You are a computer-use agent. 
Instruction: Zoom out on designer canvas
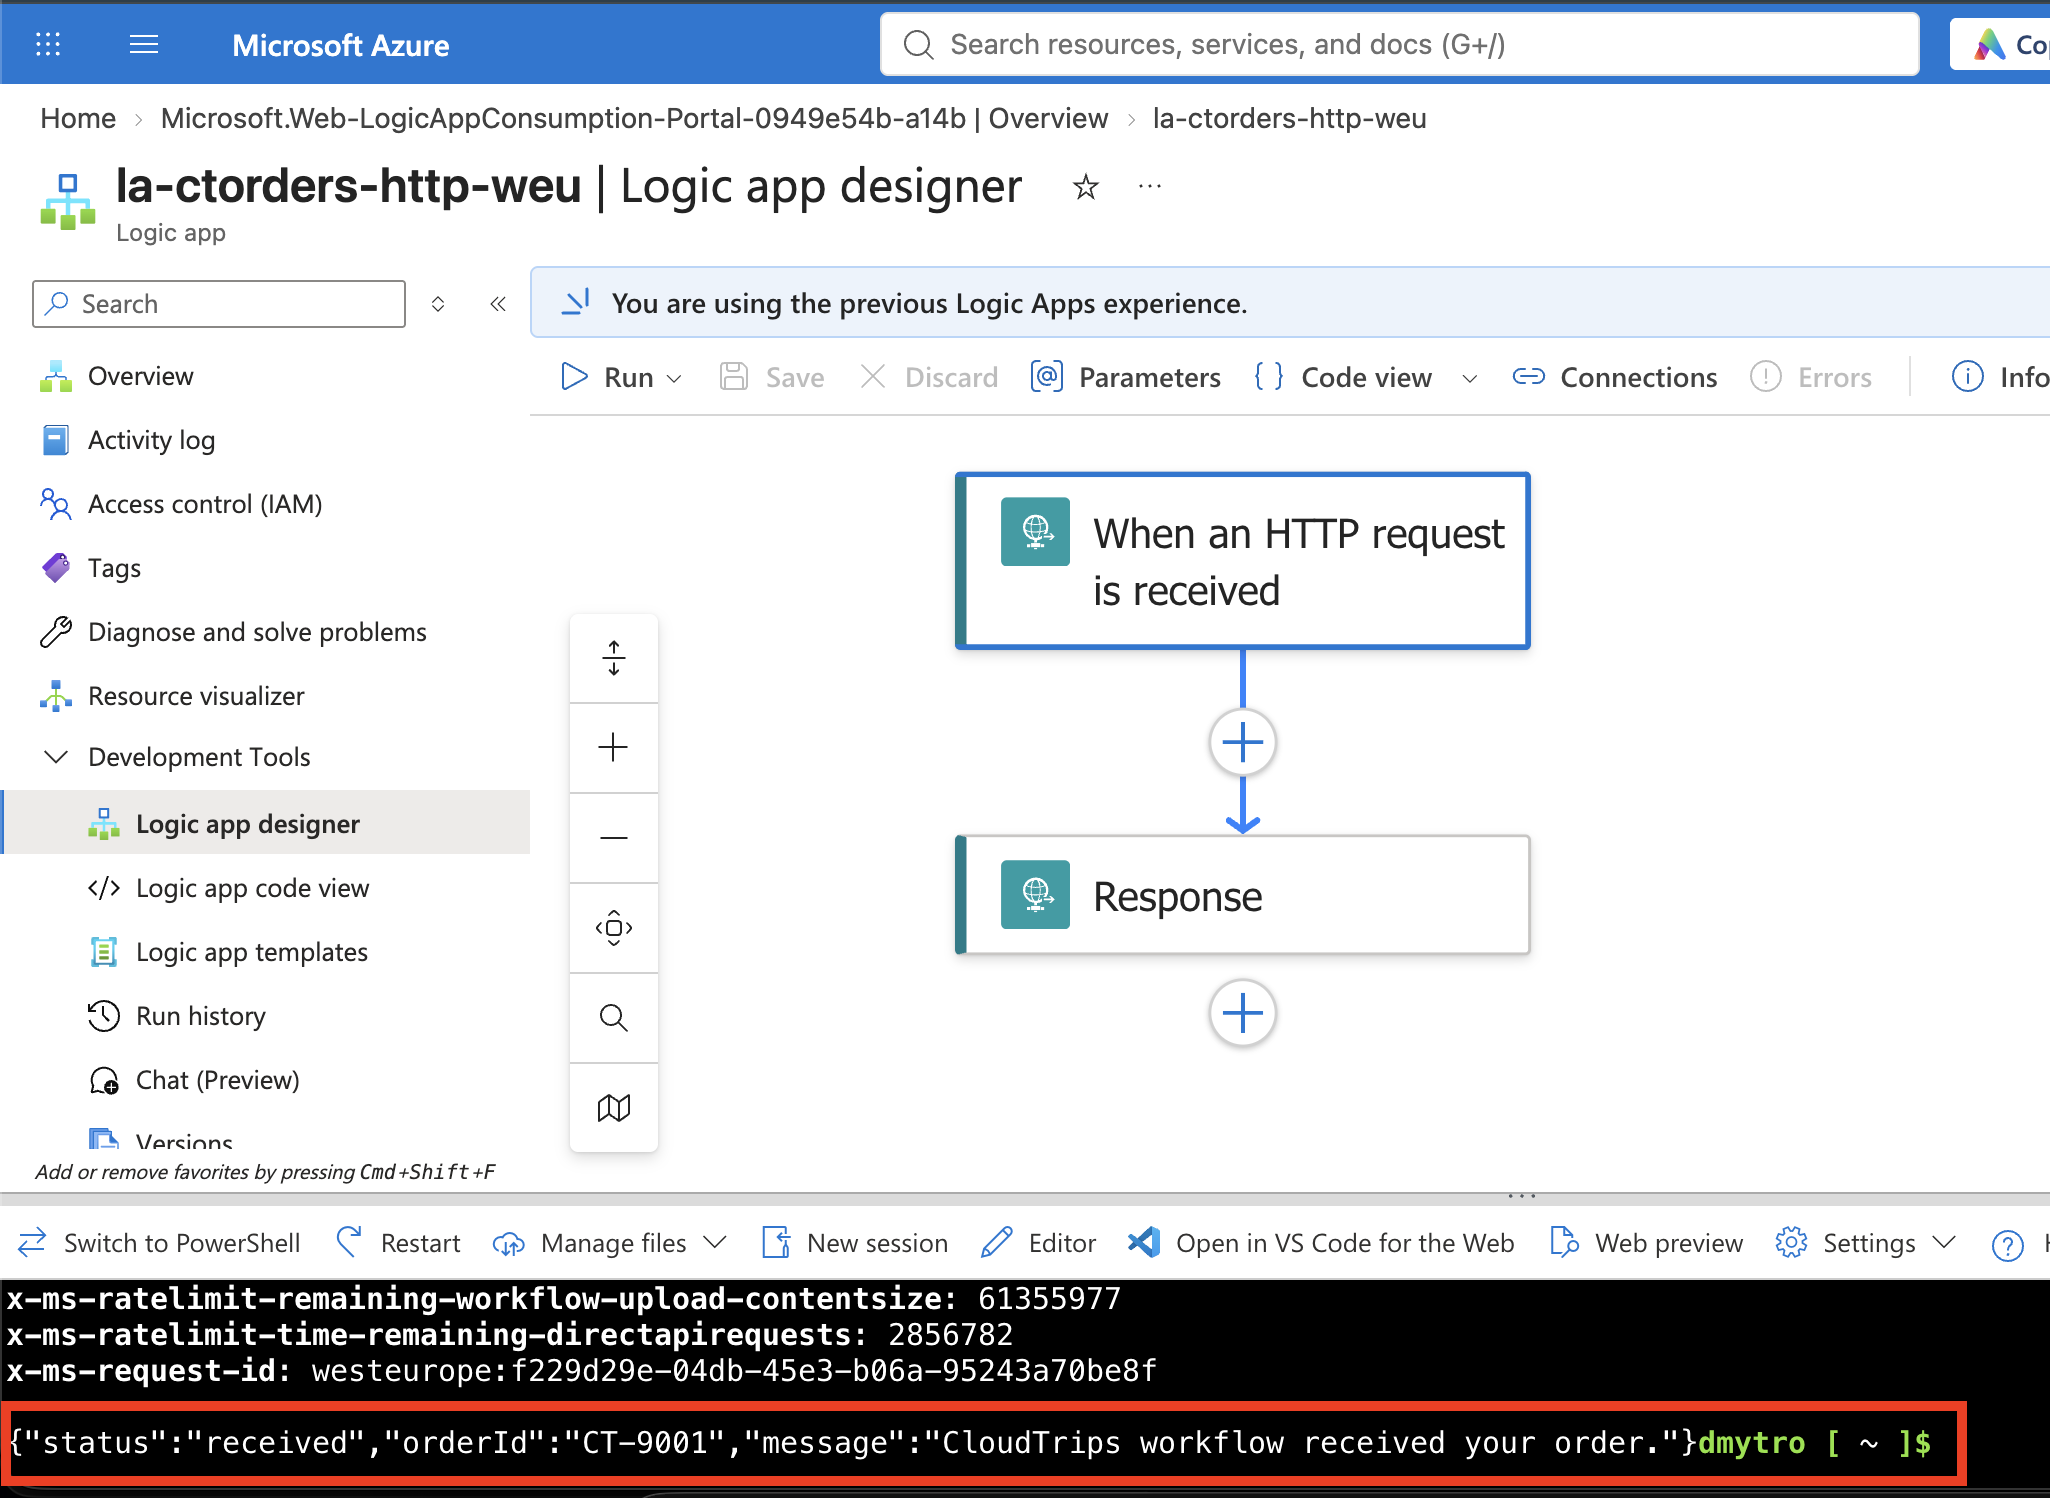pos(614,837)
